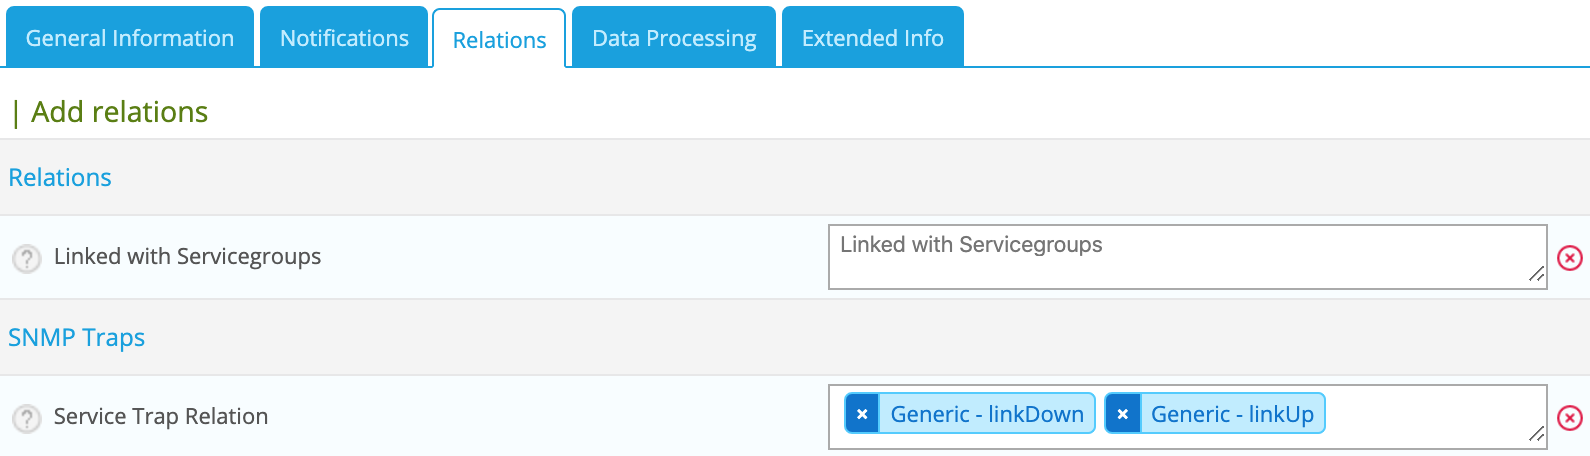The image size is (1590, 456).
Task: Switch to the Notifications tab
Action: (344, 38)
